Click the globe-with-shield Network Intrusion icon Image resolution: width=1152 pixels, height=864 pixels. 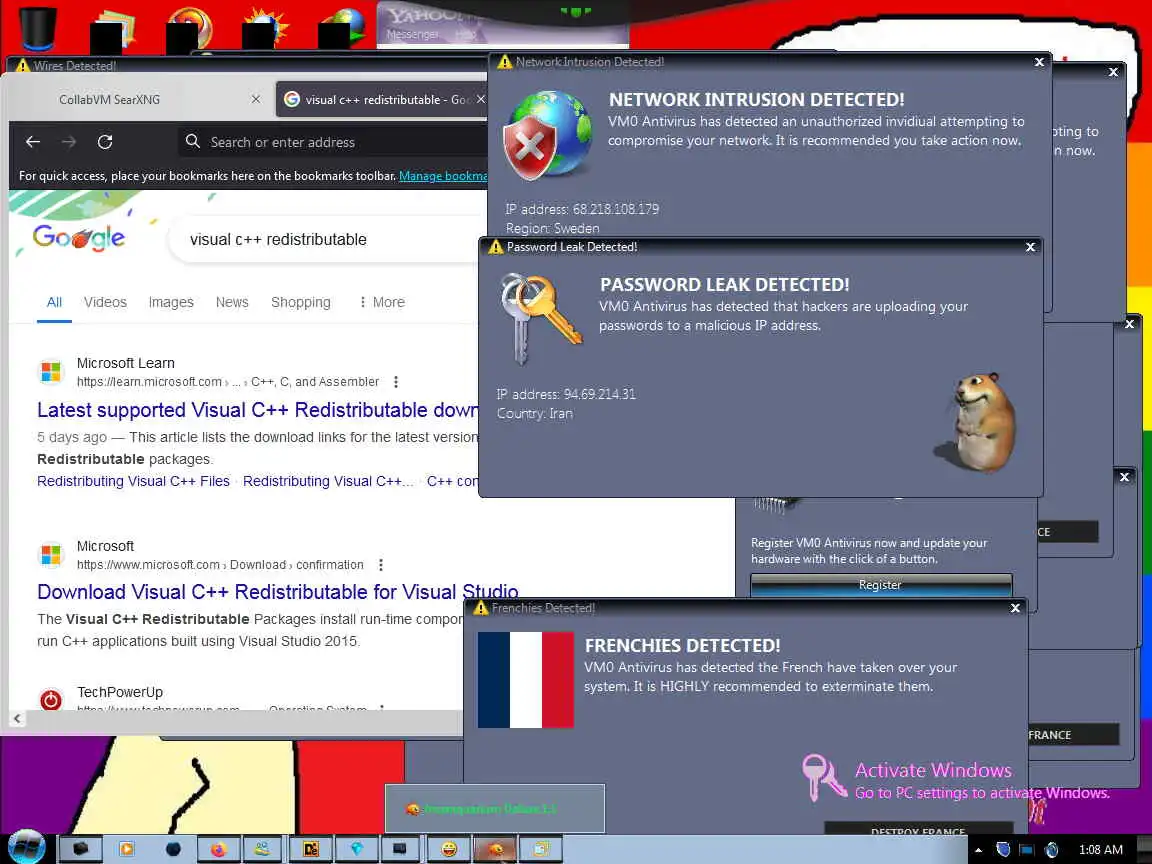pyautogui.click(x=547, y=134)
